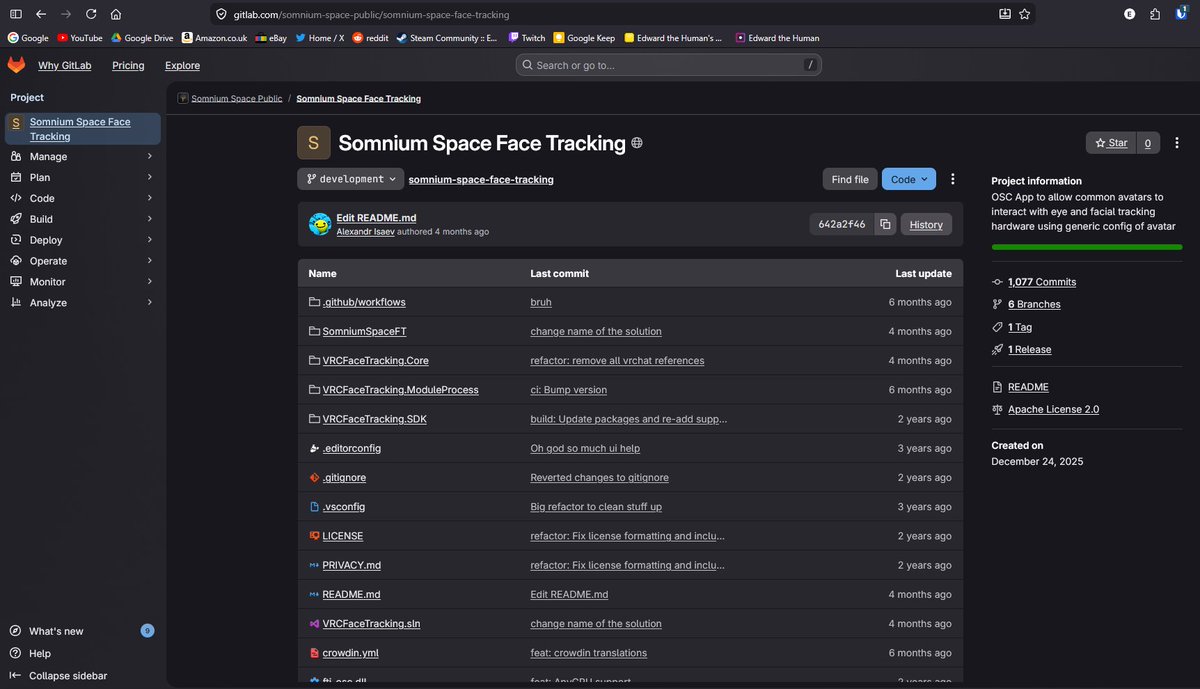The height and width of the screenshot is (689, 1200).
Task: Open the README.md file row
Action: [x=630, y=594]
